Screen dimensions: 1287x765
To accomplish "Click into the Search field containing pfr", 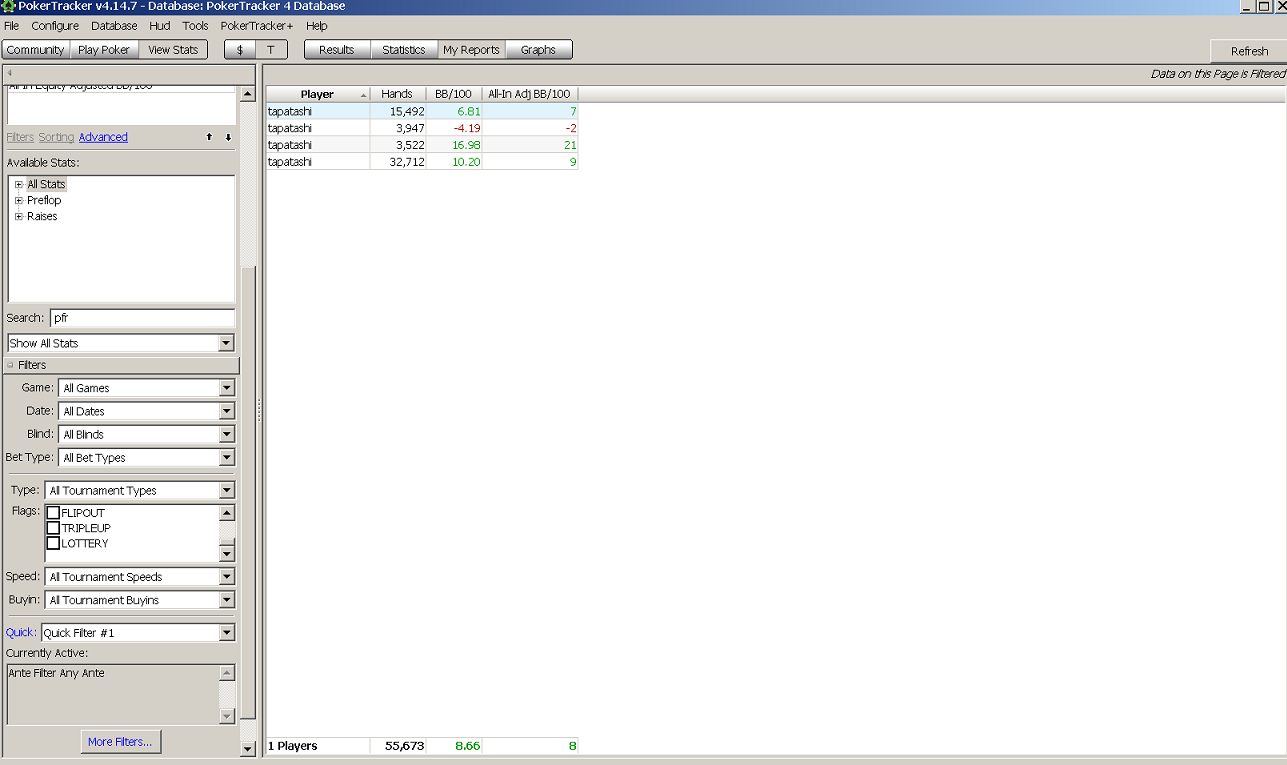I will [141, 318].
